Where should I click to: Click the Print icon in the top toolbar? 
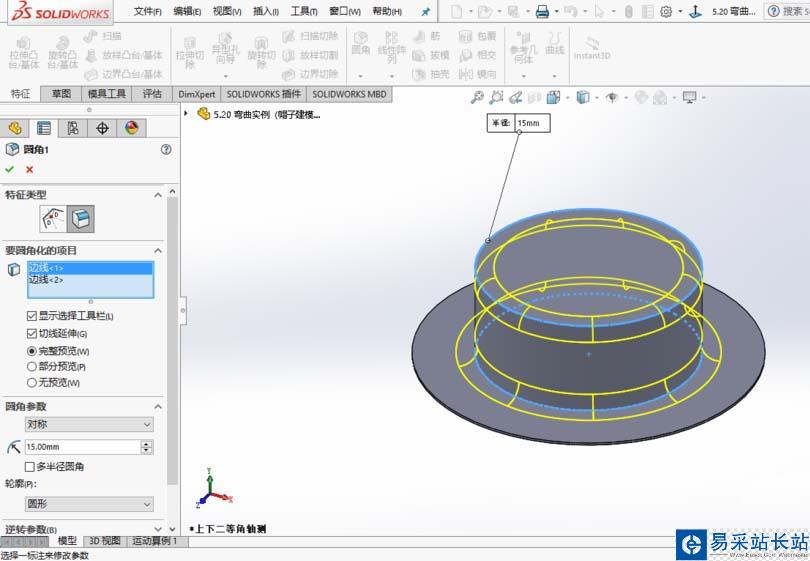(x=542, y=12)
